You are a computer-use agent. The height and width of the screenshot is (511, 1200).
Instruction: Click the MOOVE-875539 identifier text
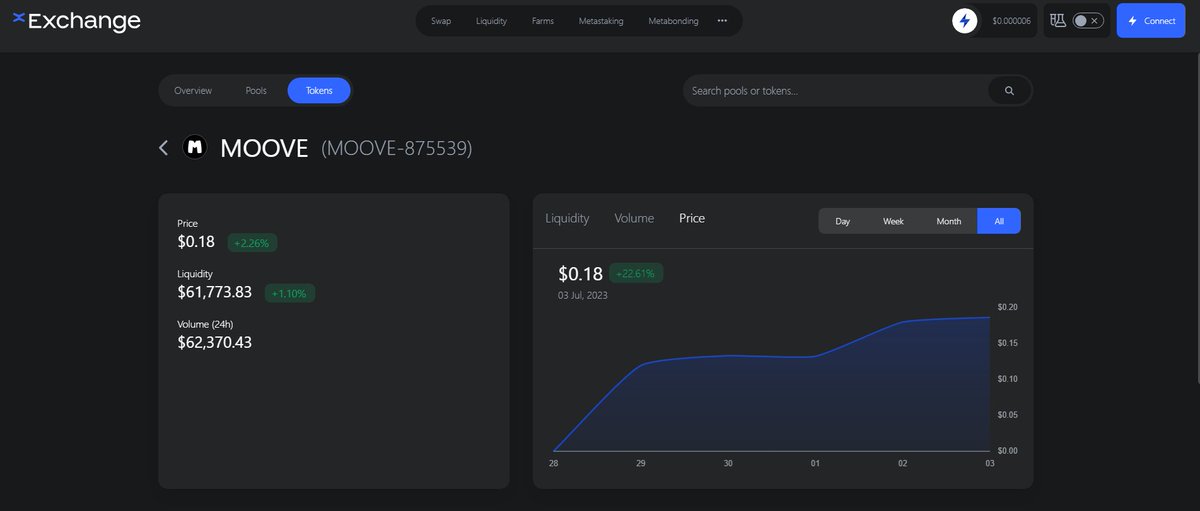click(397, 148)
